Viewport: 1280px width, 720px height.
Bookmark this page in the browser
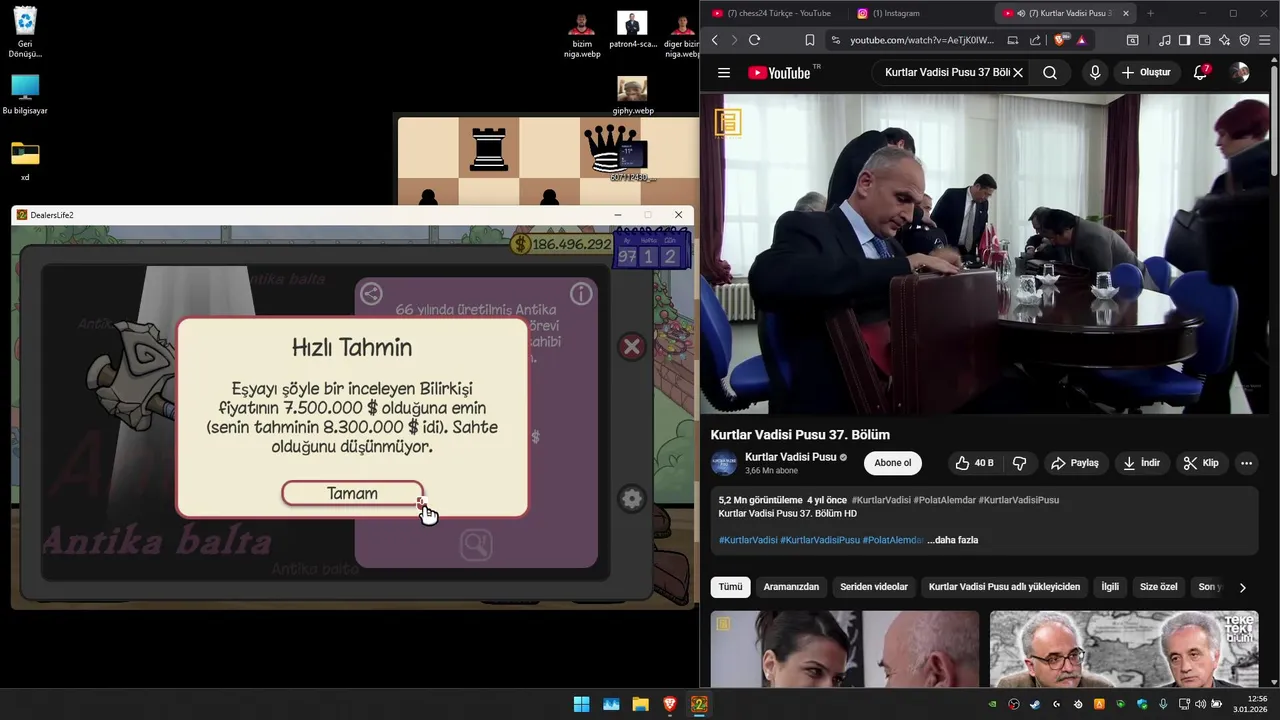point(810,40)
